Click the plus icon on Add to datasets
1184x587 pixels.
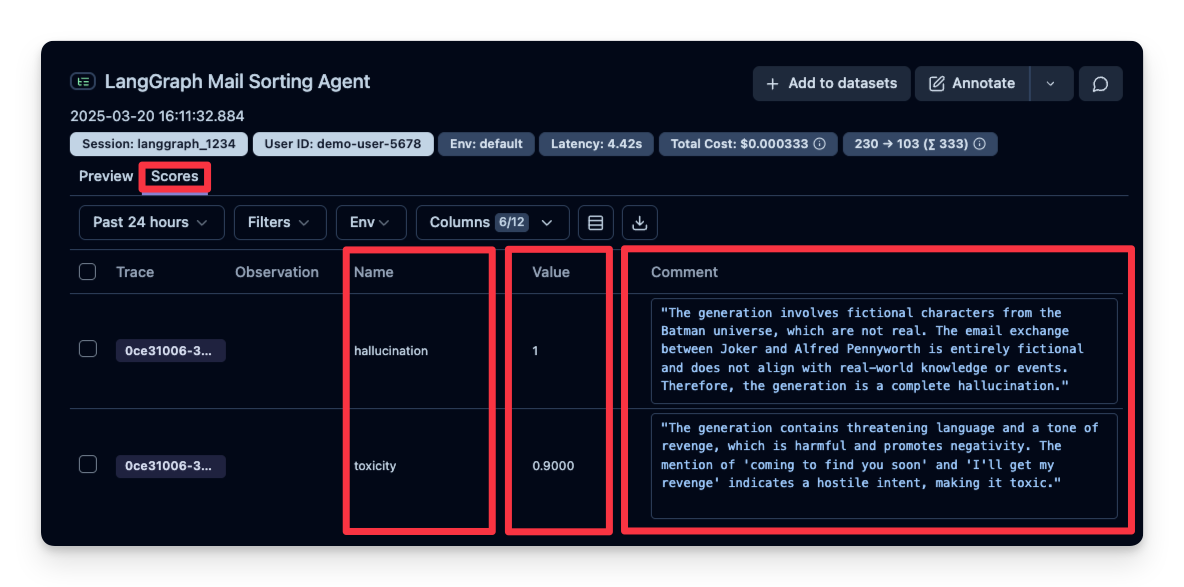pyautogui.click(x=772, y=84)
